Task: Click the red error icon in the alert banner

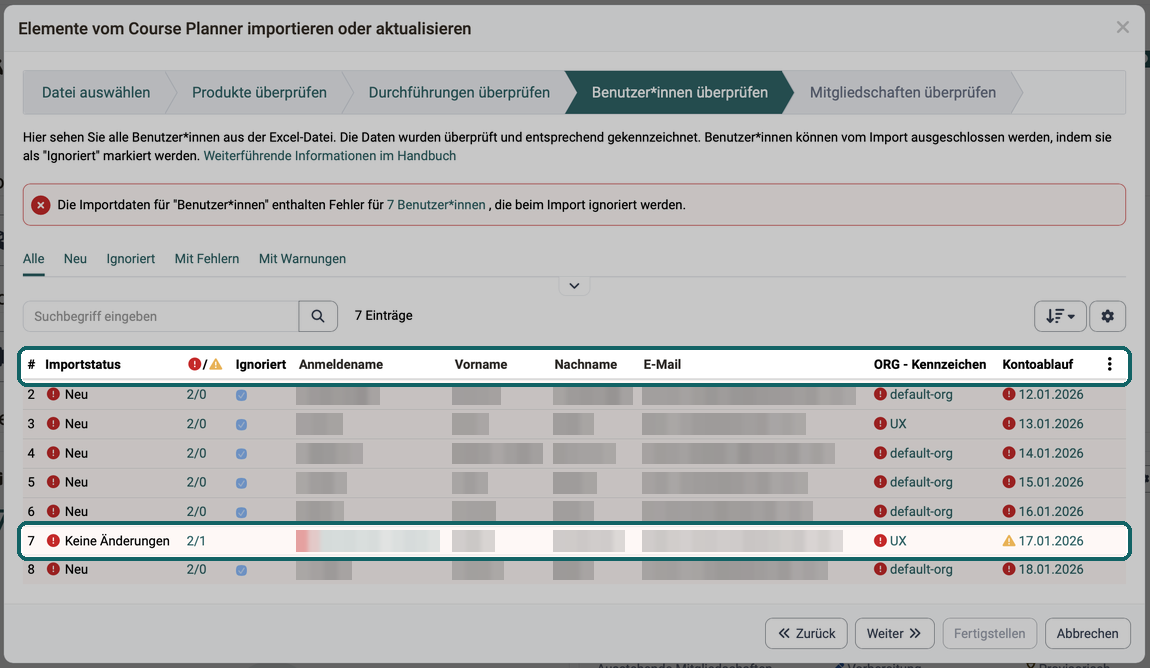Action: [40, 205]
